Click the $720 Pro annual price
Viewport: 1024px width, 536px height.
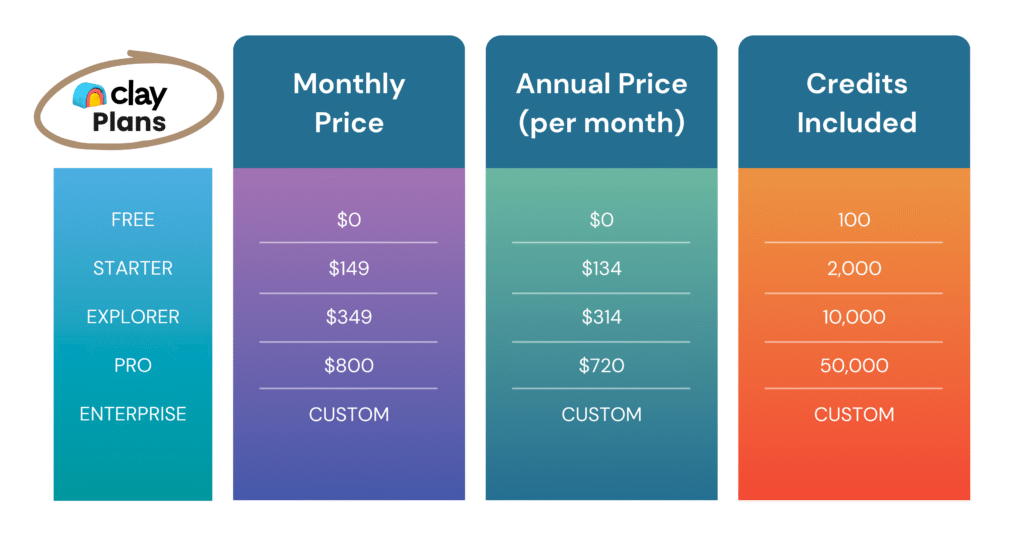tap(601, 365)
